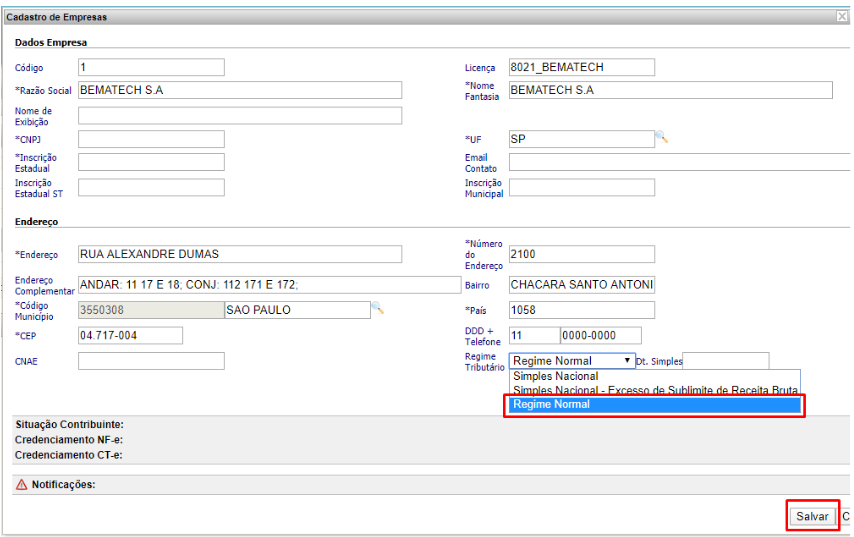Click the Endereço Complementar field
This screenshot has height=537, width=854.
point(270,285)
